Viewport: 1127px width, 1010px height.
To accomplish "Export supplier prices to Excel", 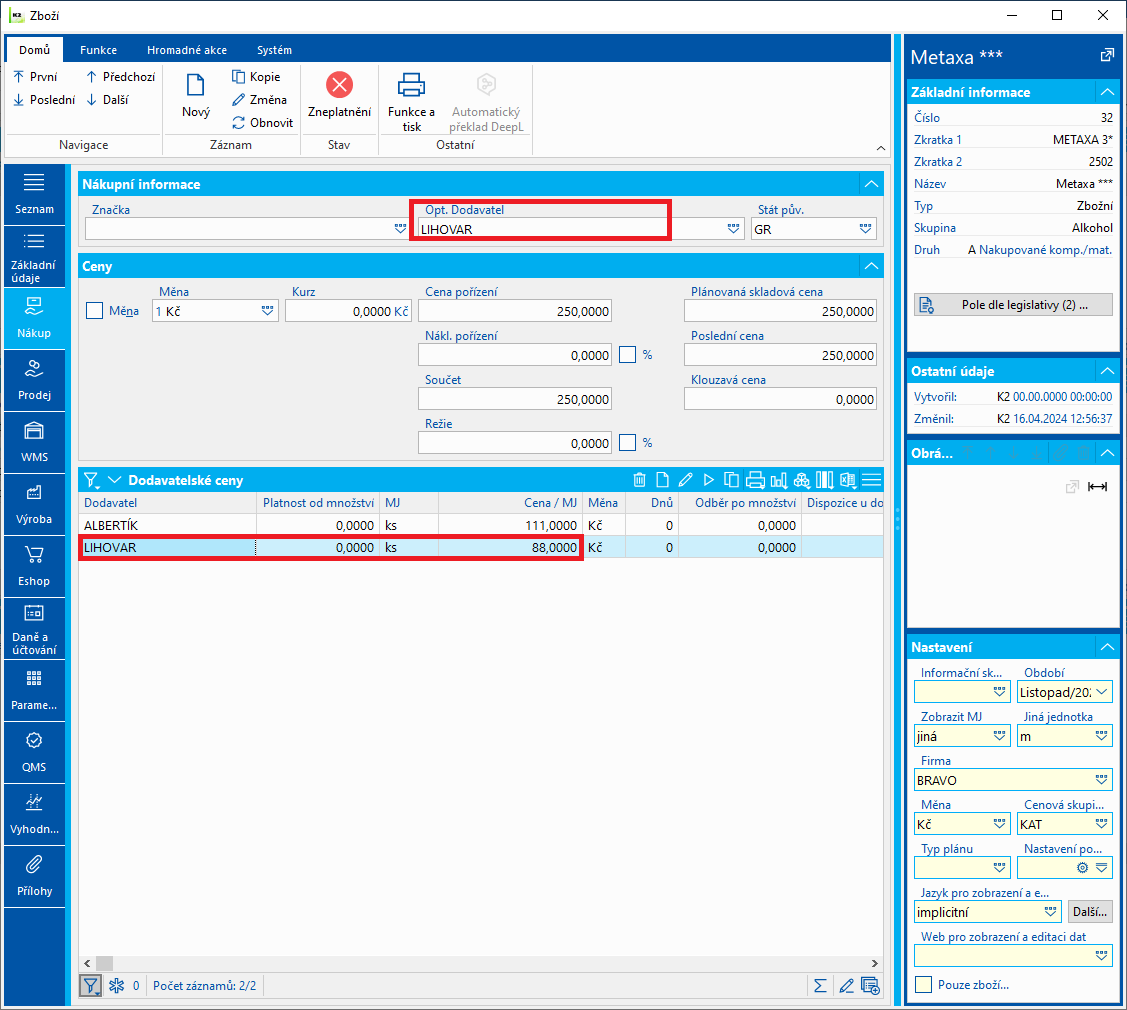I will tap(848, 479).
